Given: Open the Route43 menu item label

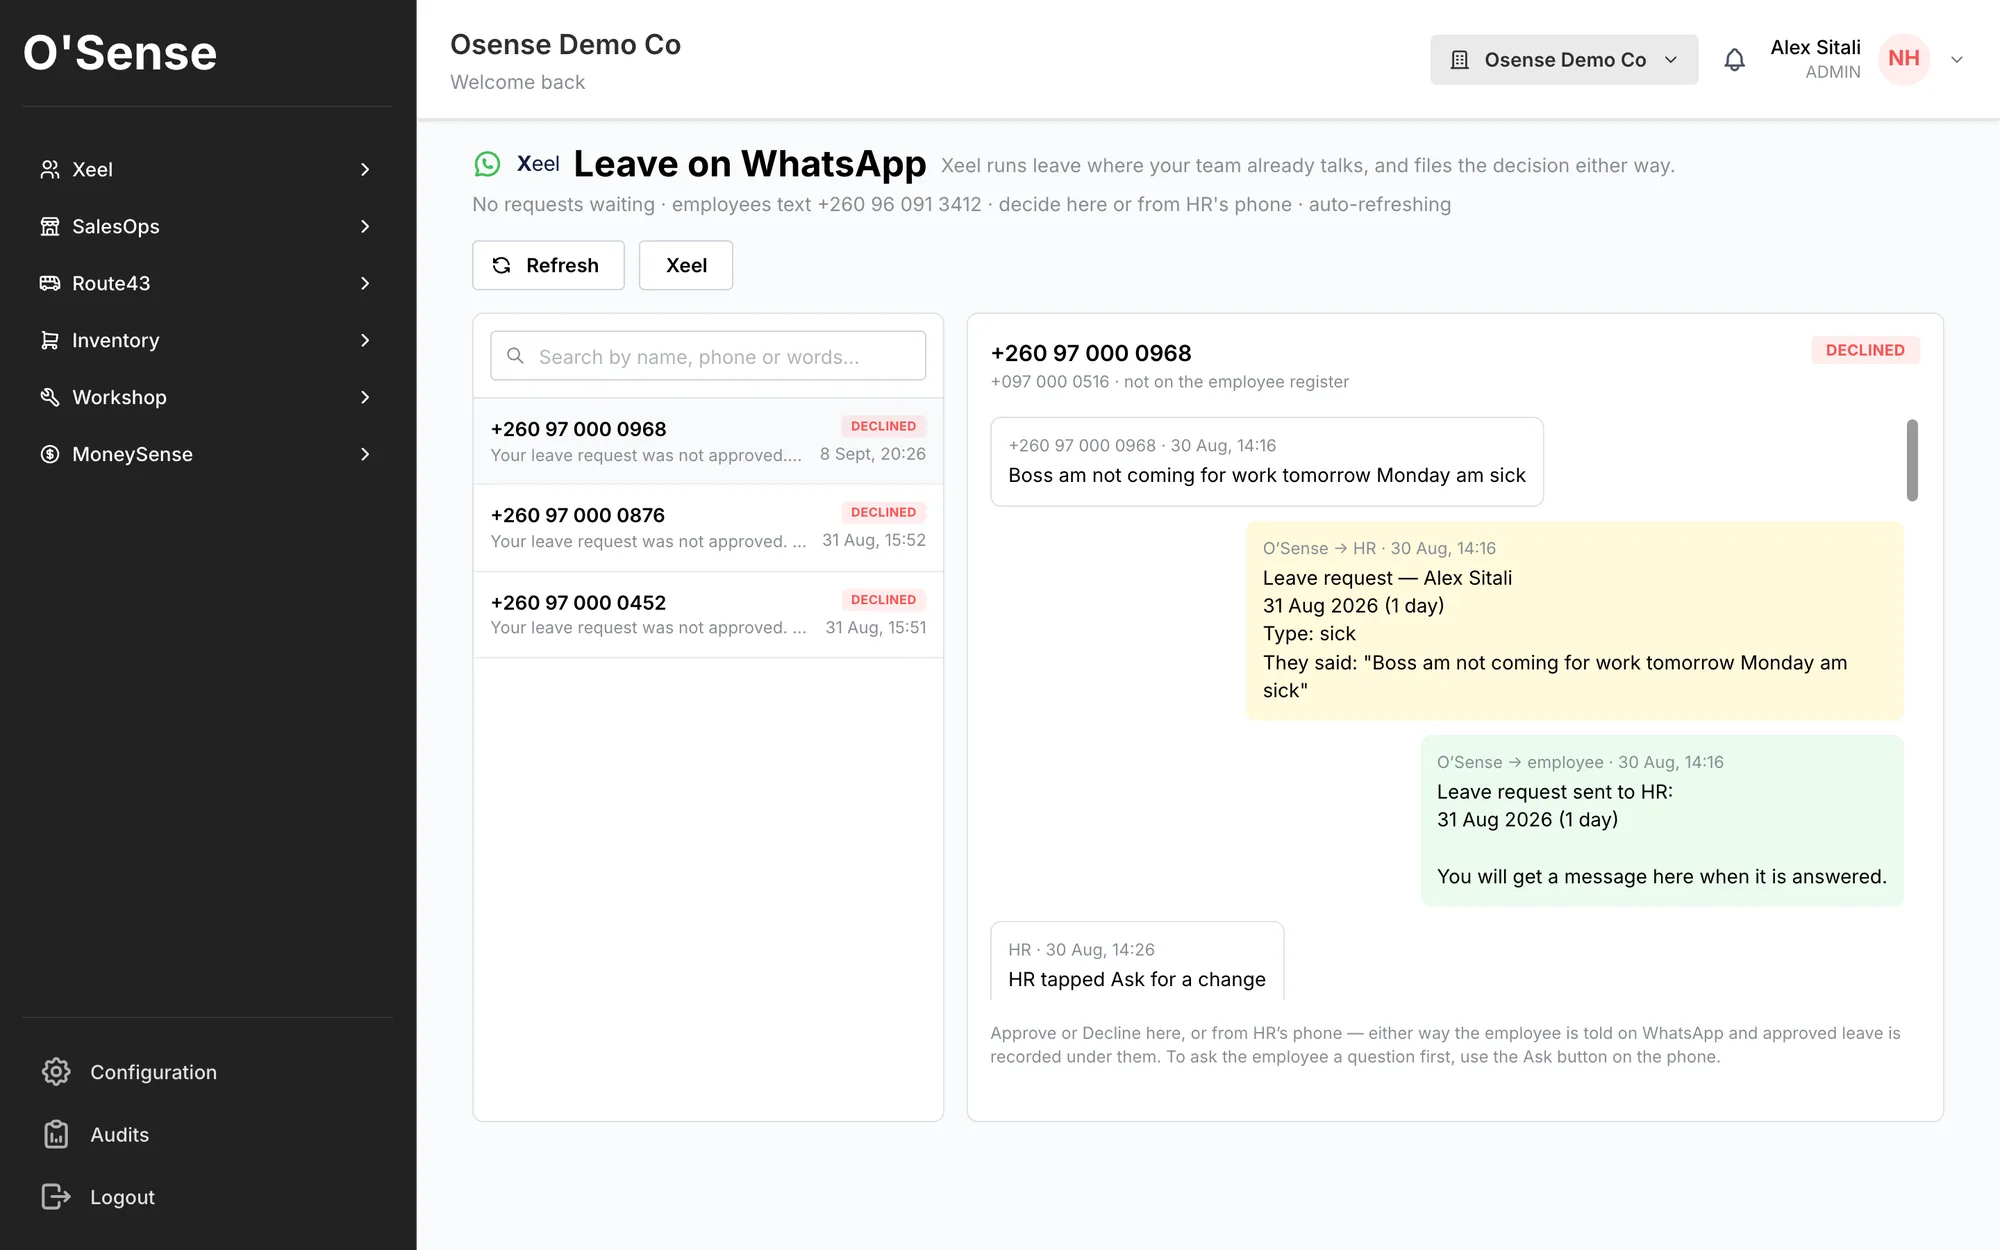Looking at the screenshot, I should [111, 284].
